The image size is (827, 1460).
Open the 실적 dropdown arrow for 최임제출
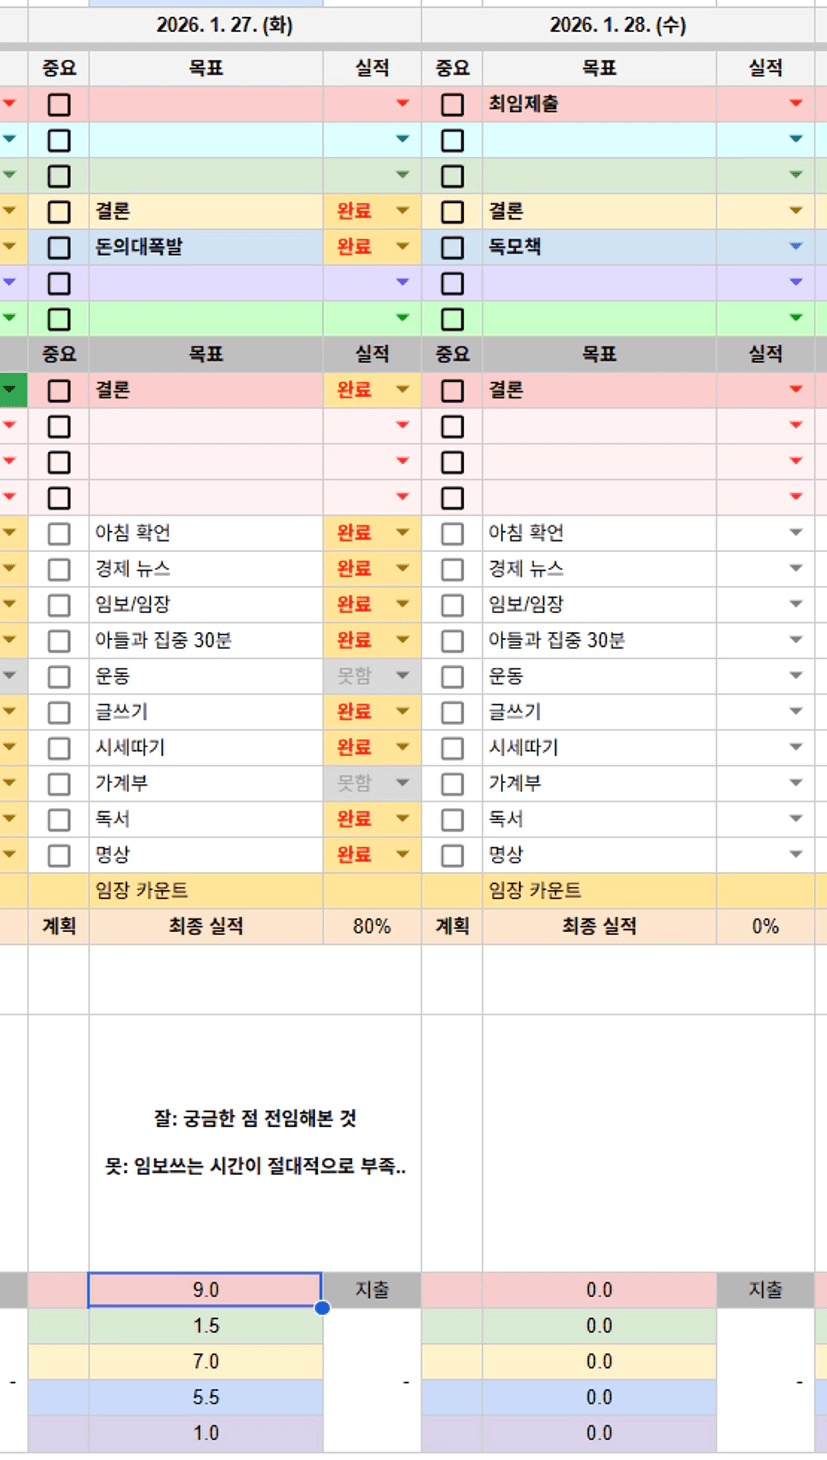pos(796,104)
